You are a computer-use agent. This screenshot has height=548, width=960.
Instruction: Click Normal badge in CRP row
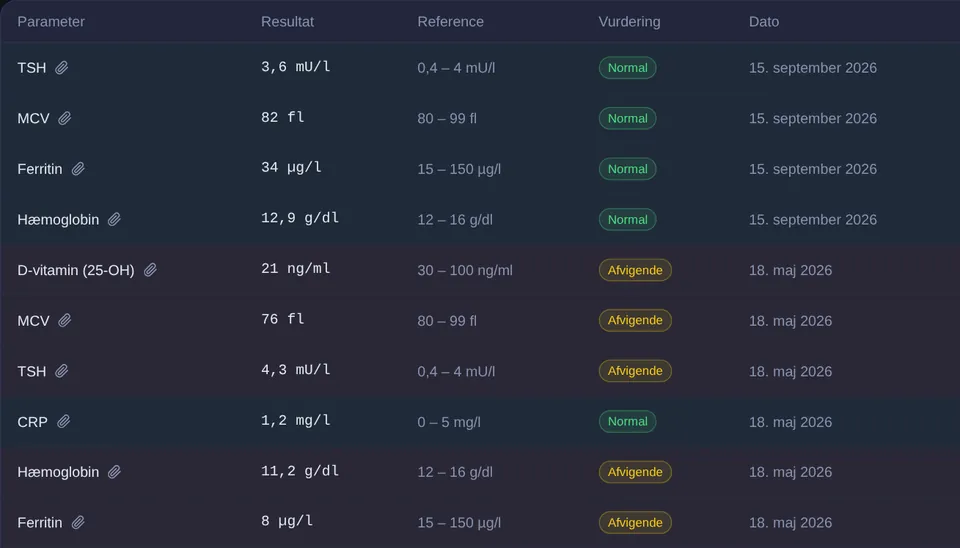point(628,421)
